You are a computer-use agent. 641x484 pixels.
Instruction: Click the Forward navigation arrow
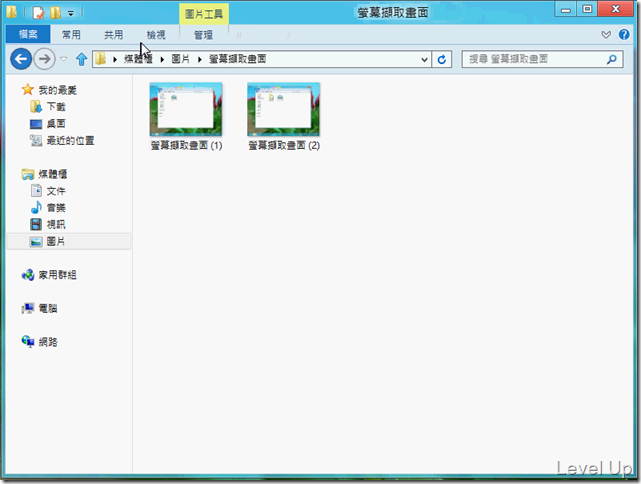click(x=44, y=59)
